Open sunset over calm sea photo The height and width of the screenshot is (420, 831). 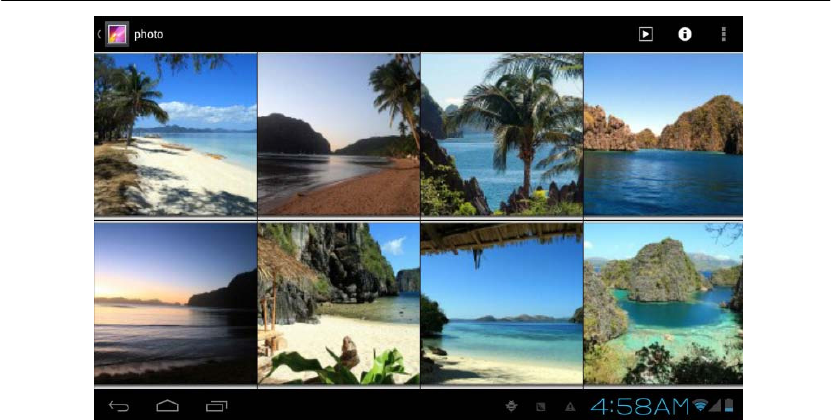[x=175, y=303]
